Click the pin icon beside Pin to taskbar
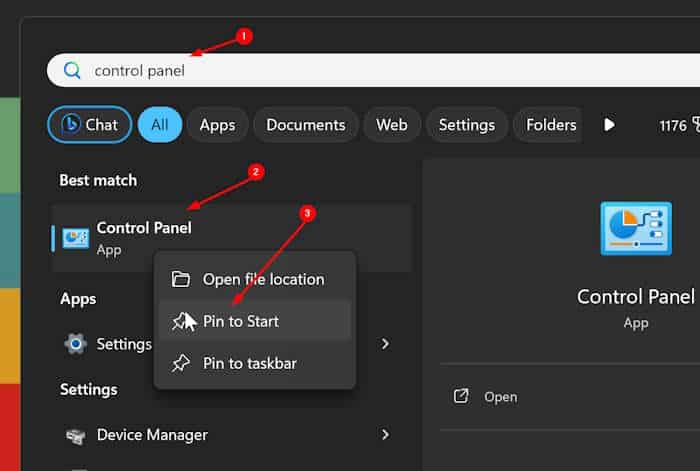Screen dimensions: 700x471 coord(181,363)
